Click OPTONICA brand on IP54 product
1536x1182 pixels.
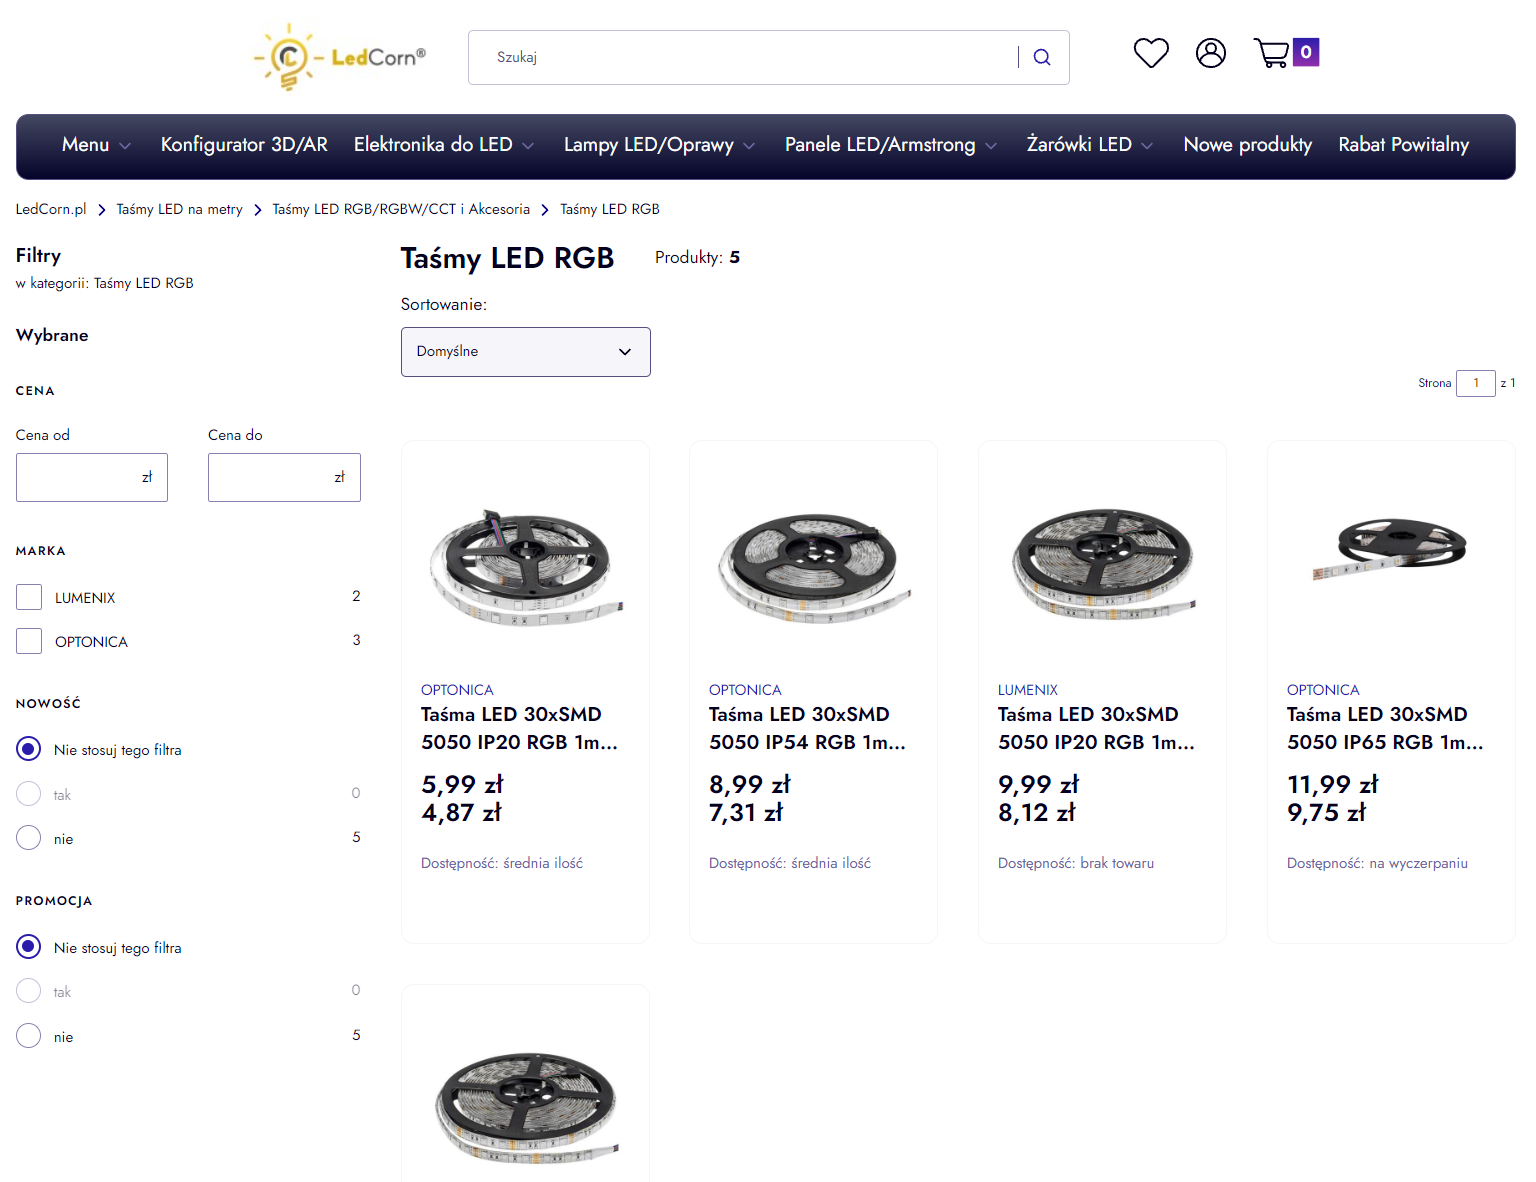(745, 690)
